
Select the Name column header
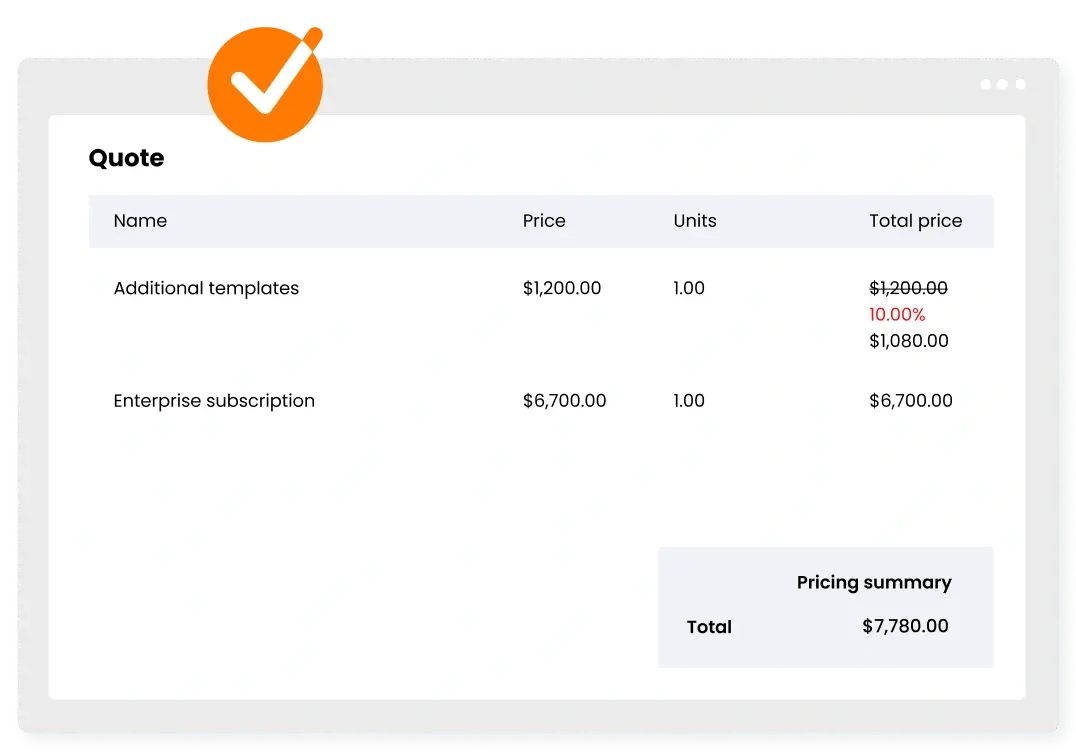pyautogui.click(x=140, y=221)
